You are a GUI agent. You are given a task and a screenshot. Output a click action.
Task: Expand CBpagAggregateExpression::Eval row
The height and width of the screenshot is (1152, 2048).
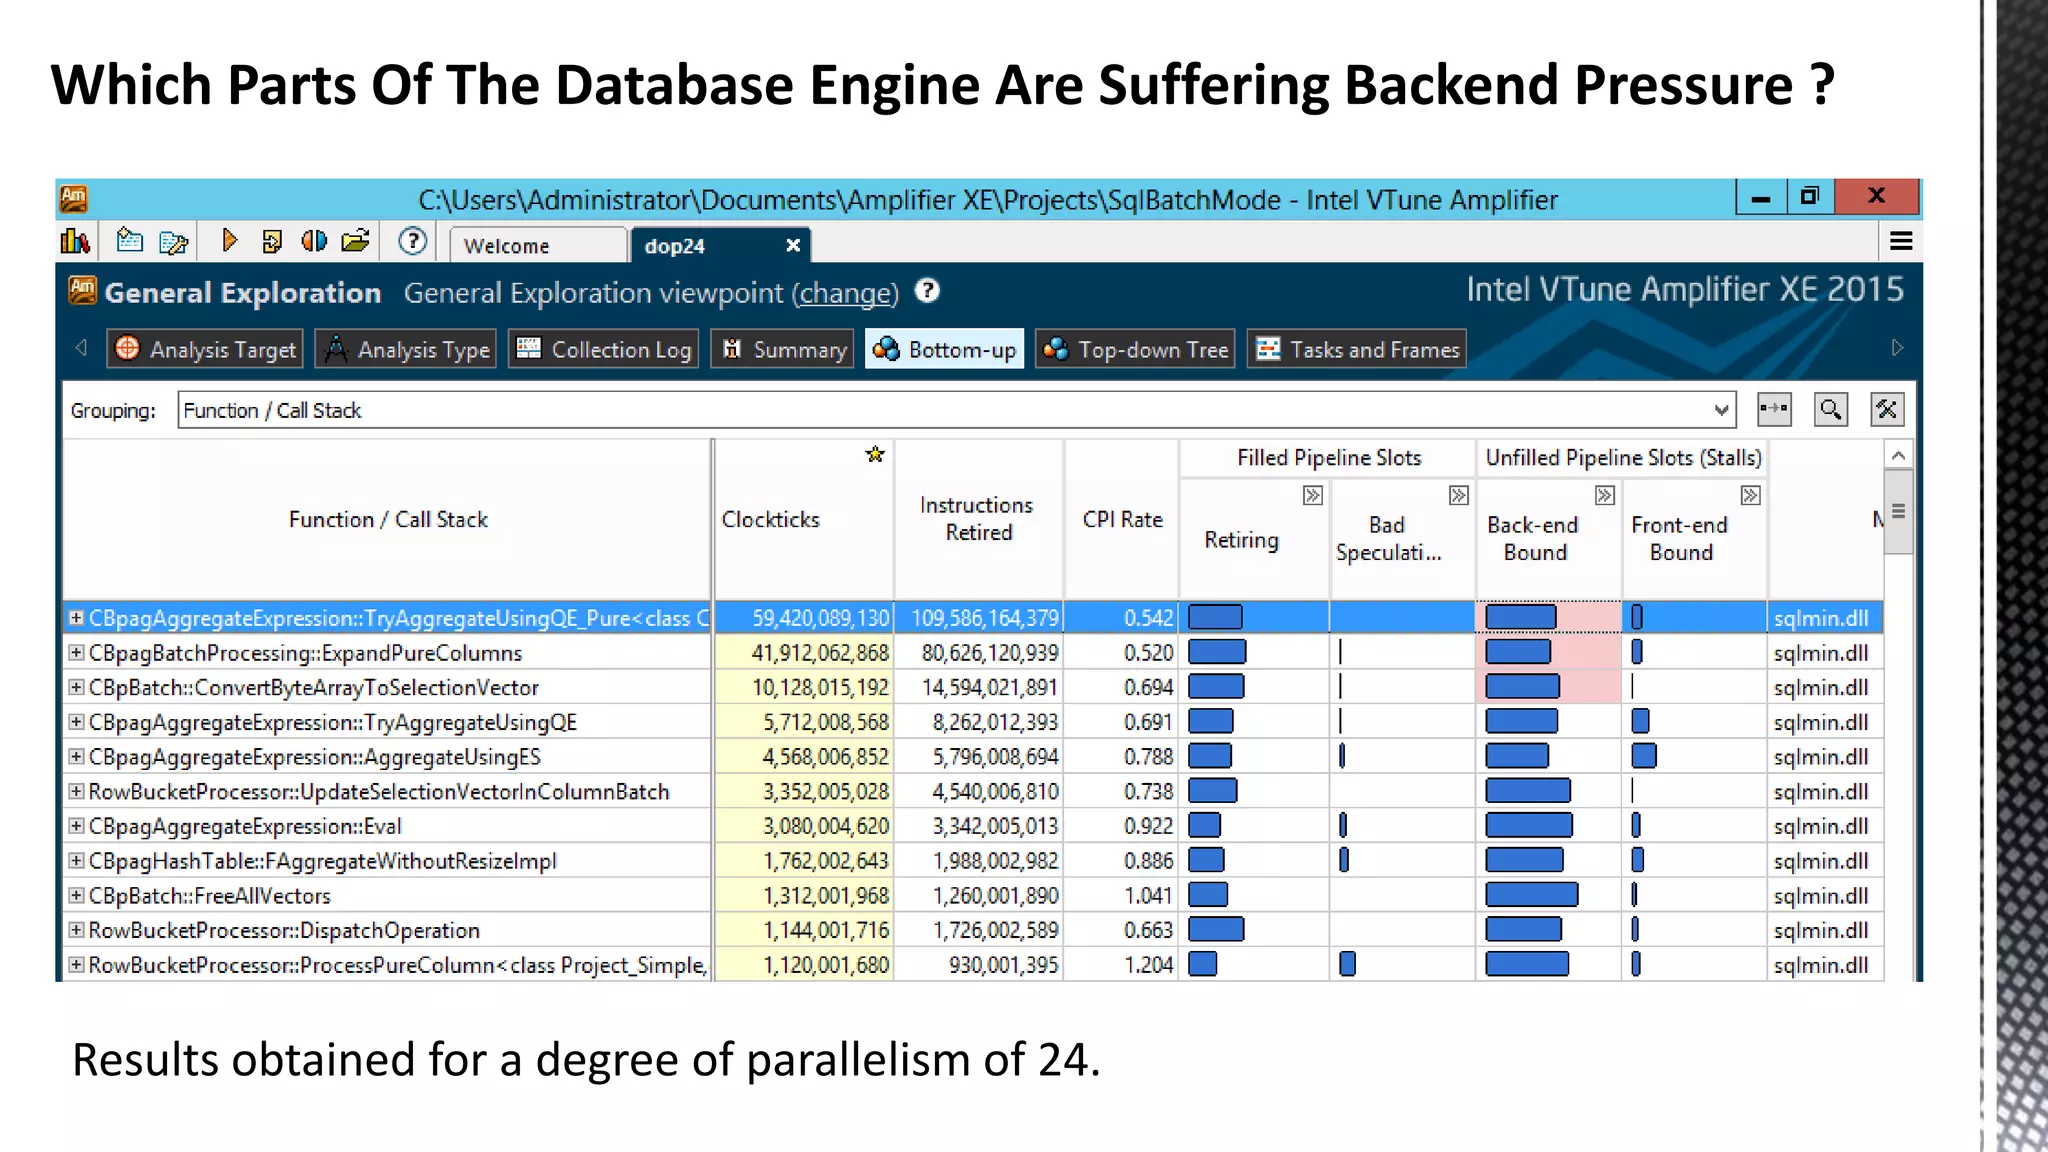(76, 825)
